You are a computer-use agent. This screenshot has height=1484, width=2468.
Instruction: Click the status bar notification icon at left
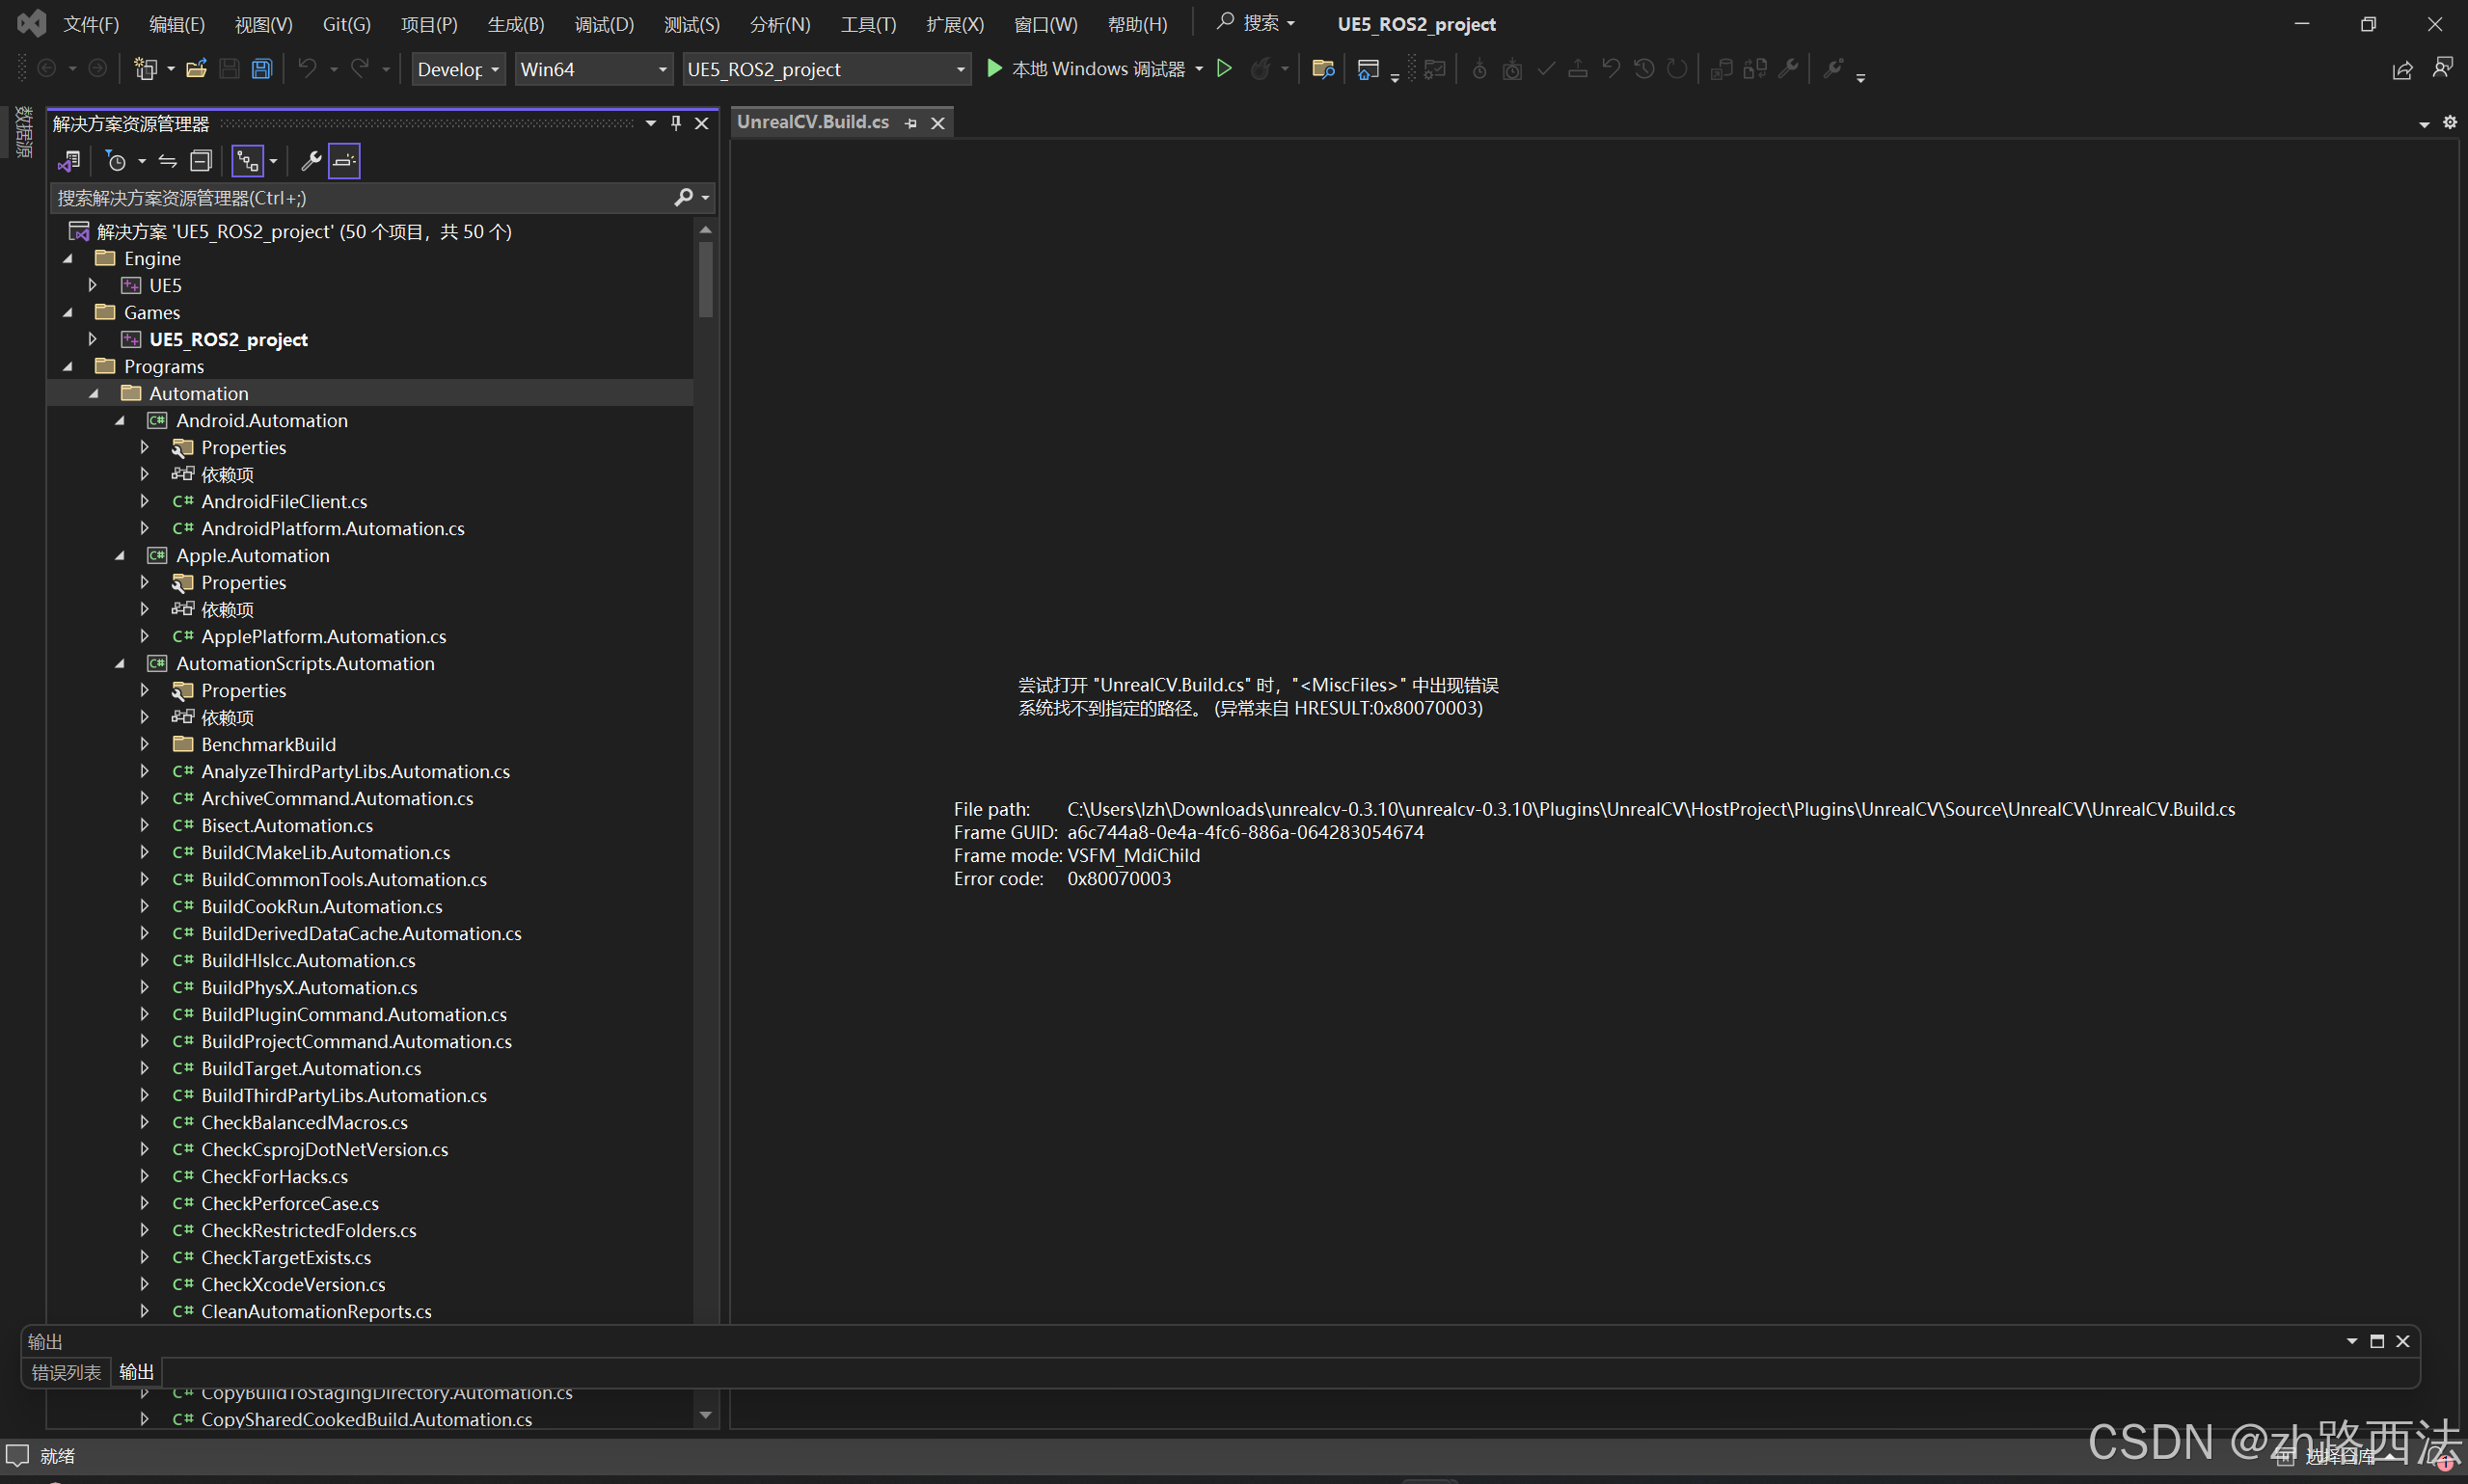[x=18, y=1455]
